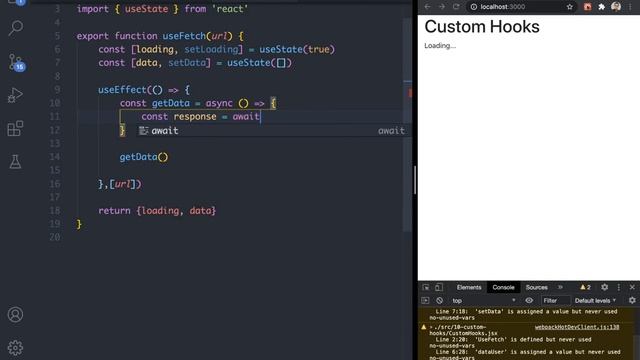The width and height of the screenshot is (640, 360).
Task: Clear the console
Action: point(439,300)
